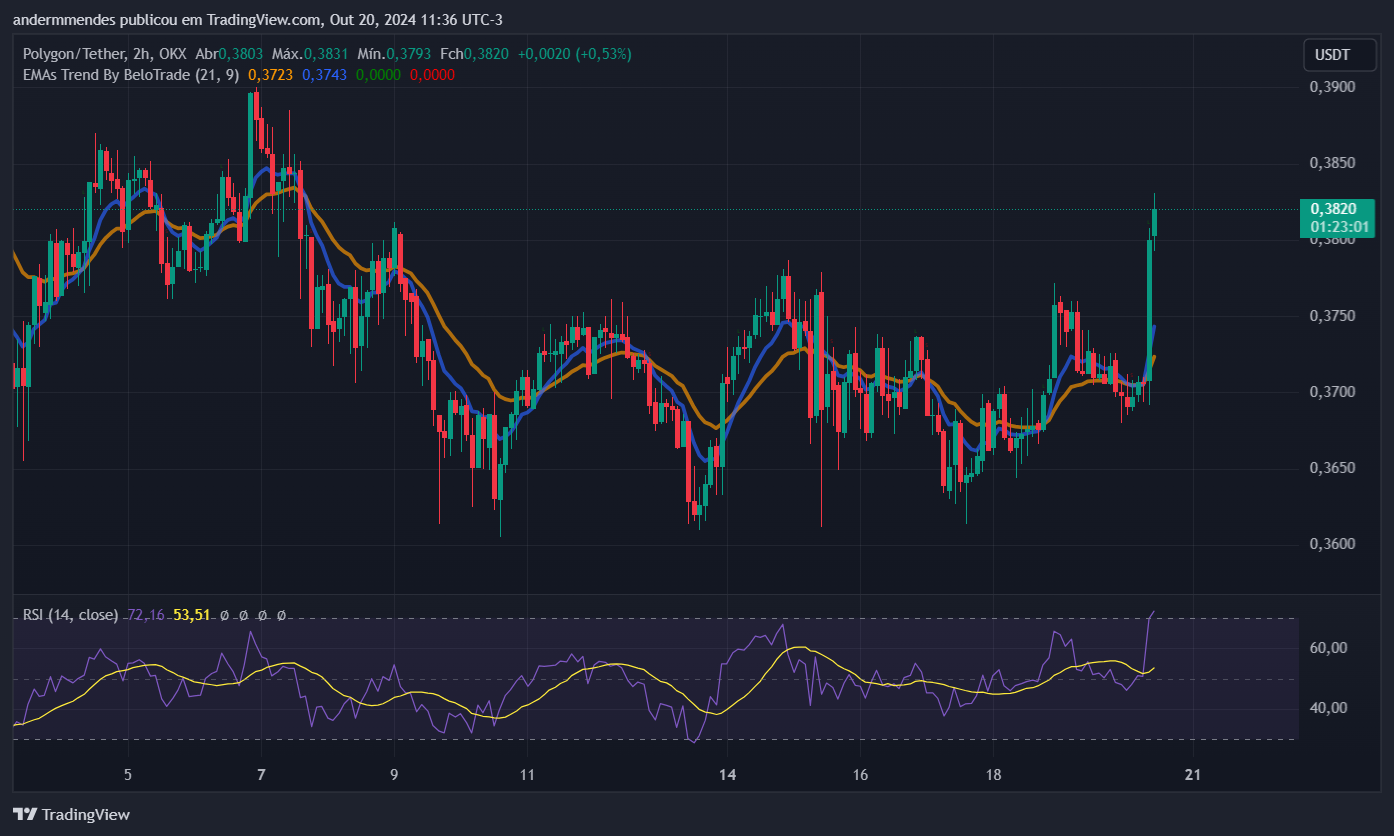The height and width of the screenshot is (836, 1394).
Task: Click the 60,00 level on RSI axis
Action: (1328, 648)
